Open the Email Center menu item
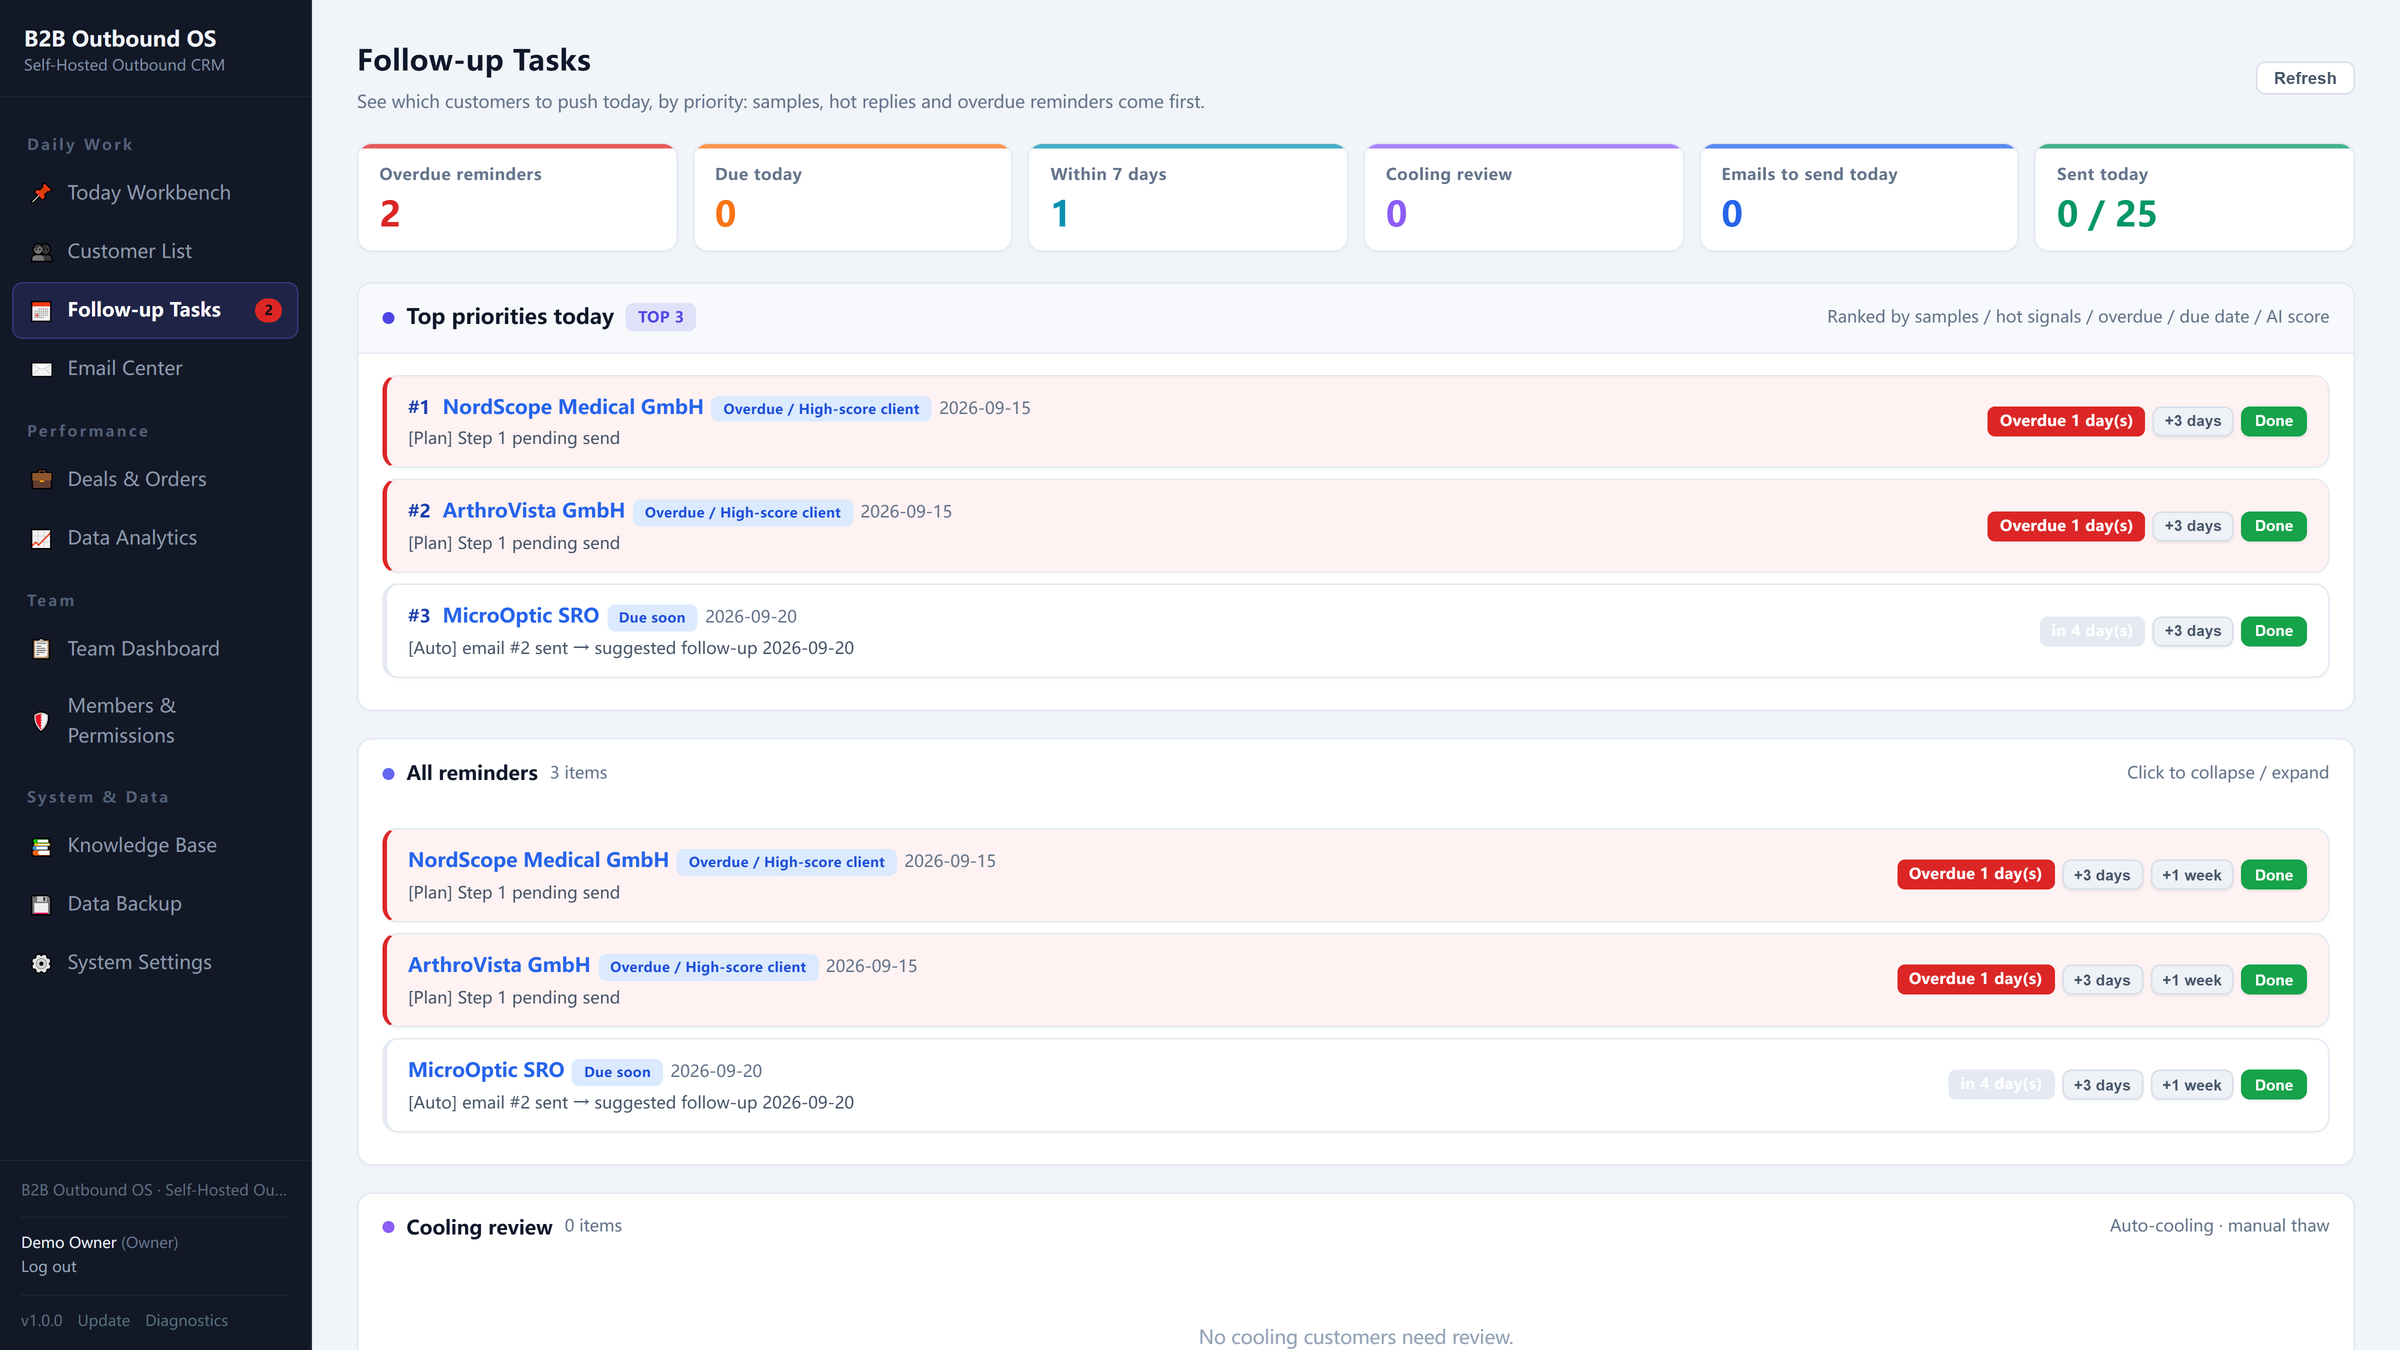The width and height of the screenshot is (2400, 1350). [155, 368]
